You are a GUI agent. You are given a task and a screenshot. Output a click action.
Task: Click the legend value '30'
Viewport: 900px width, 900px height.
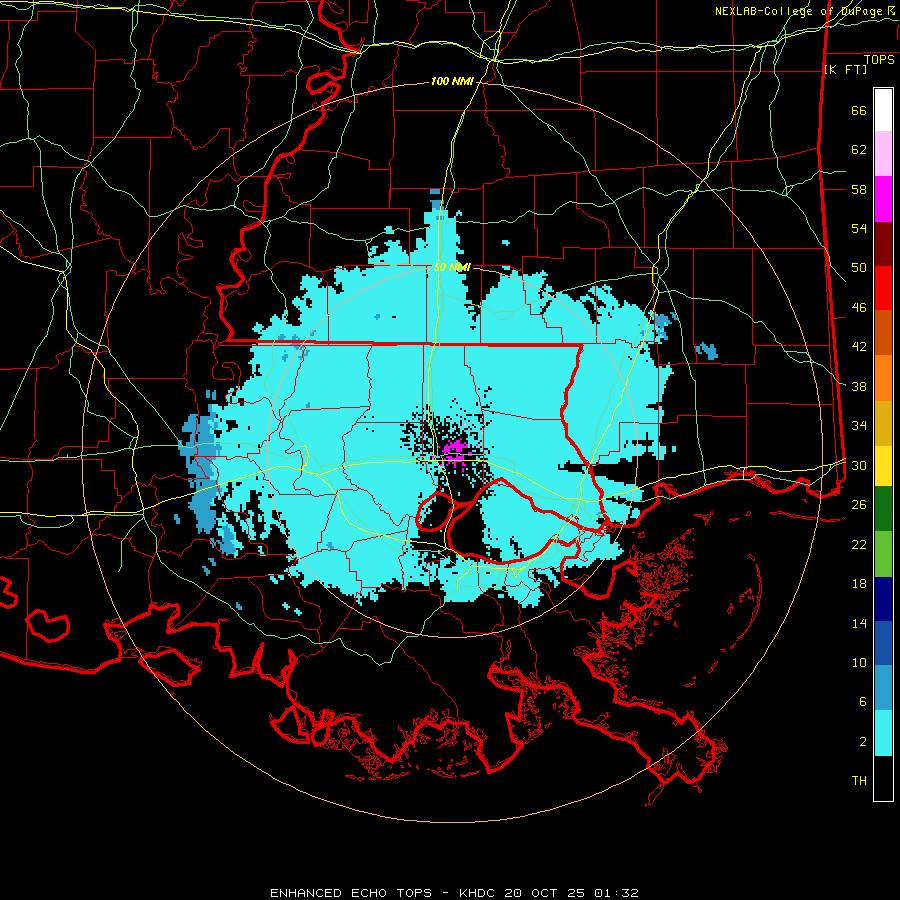click(x=859, y=465)
